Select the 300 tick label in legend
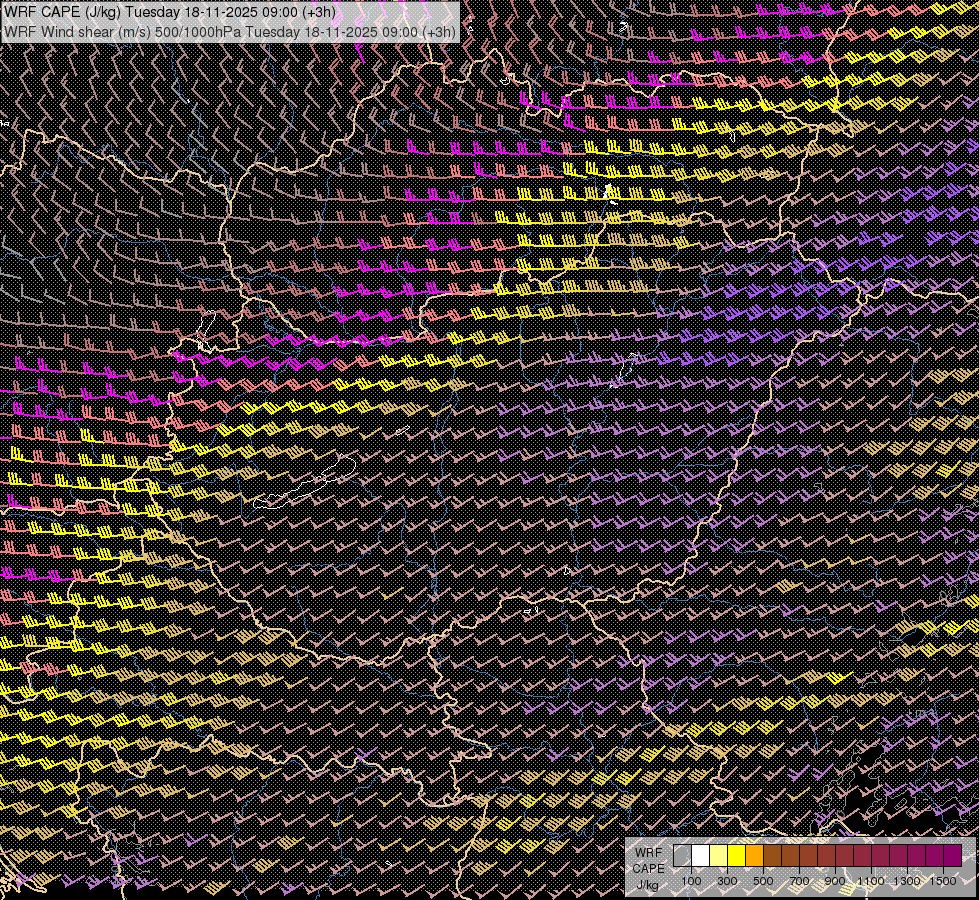Viewport: 979px width, 900px height. coord(727,881)
